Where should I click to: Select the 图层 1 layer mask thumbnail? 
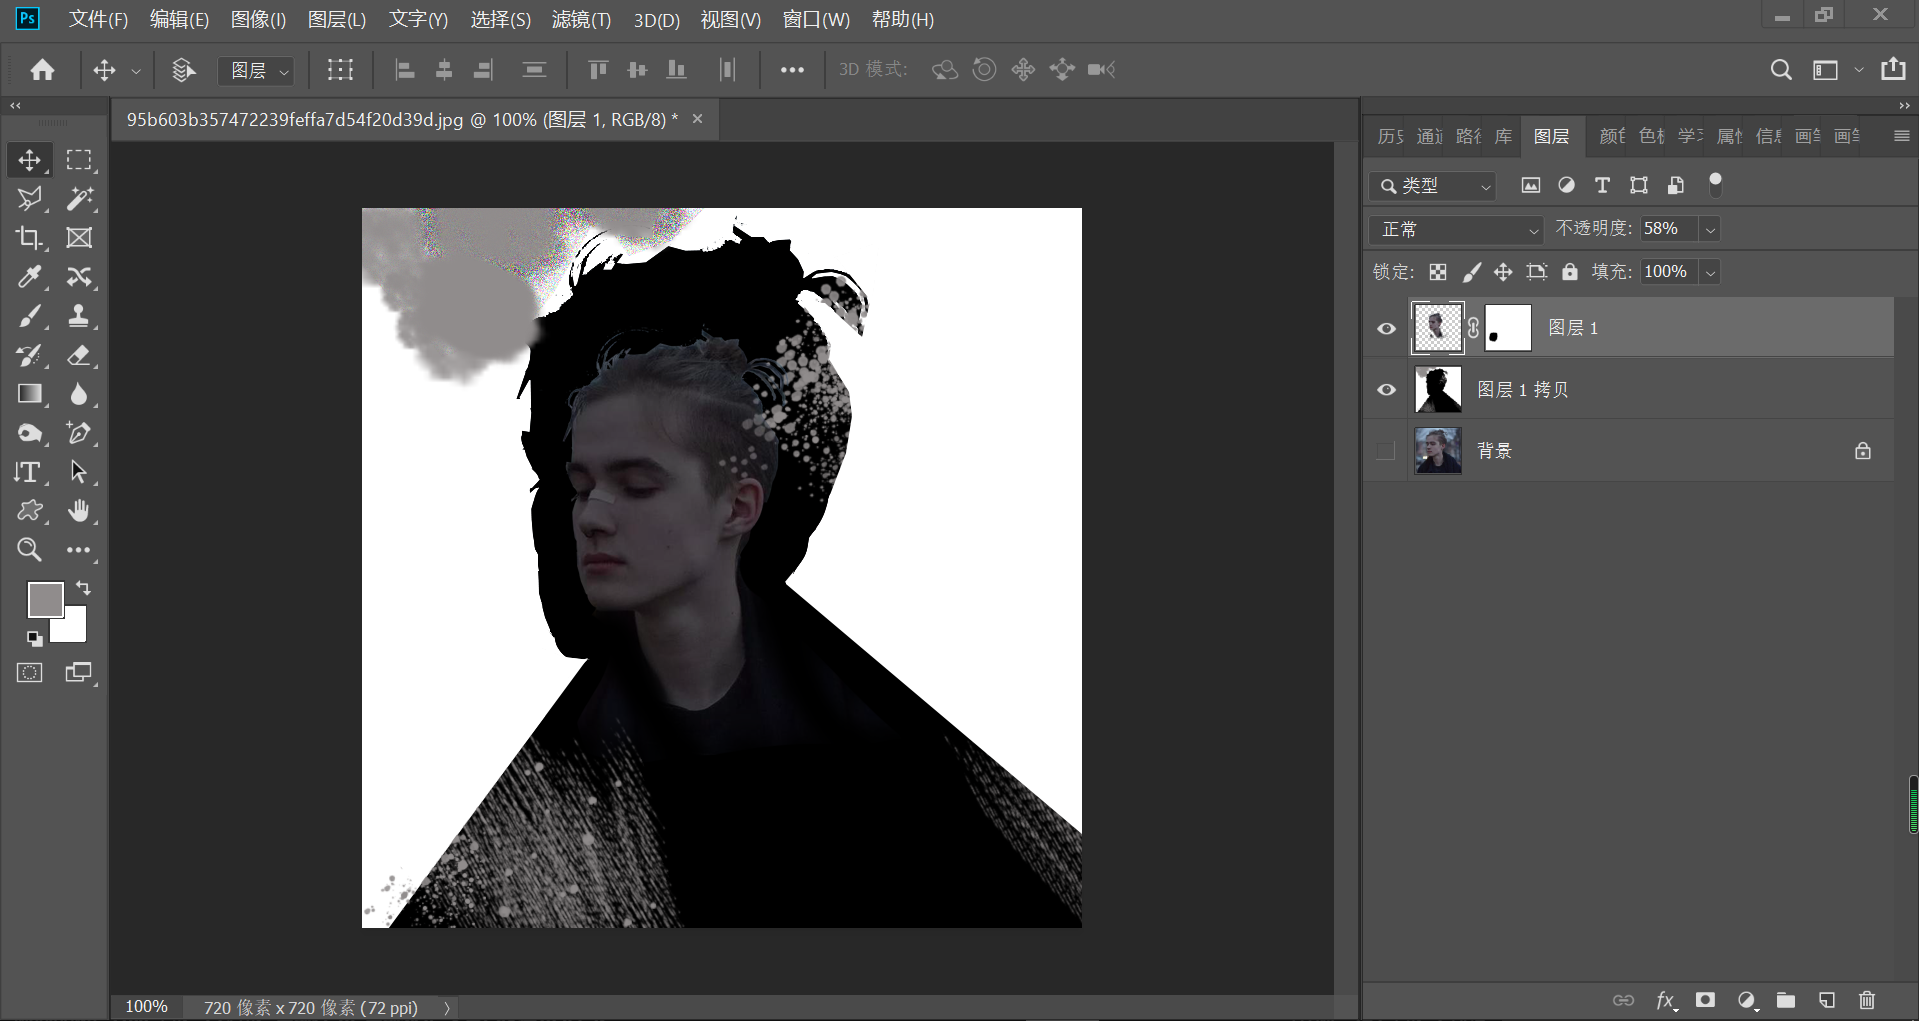click(1508, 328)
